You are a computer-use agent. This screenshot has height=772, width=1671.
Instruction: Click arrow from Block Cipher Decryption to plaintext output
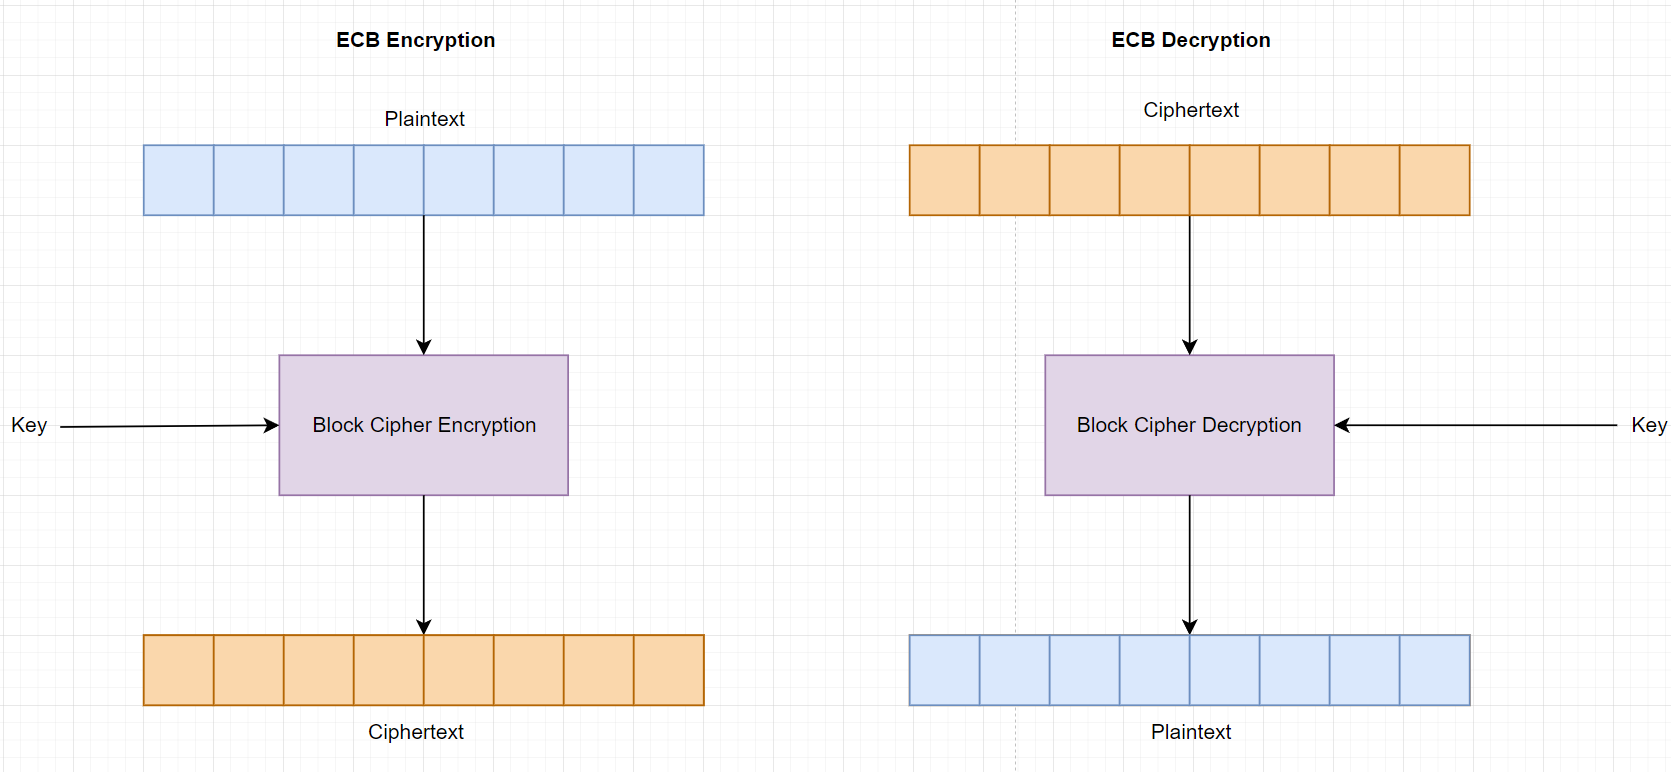pyautogui.click(x=1190, y=565)
